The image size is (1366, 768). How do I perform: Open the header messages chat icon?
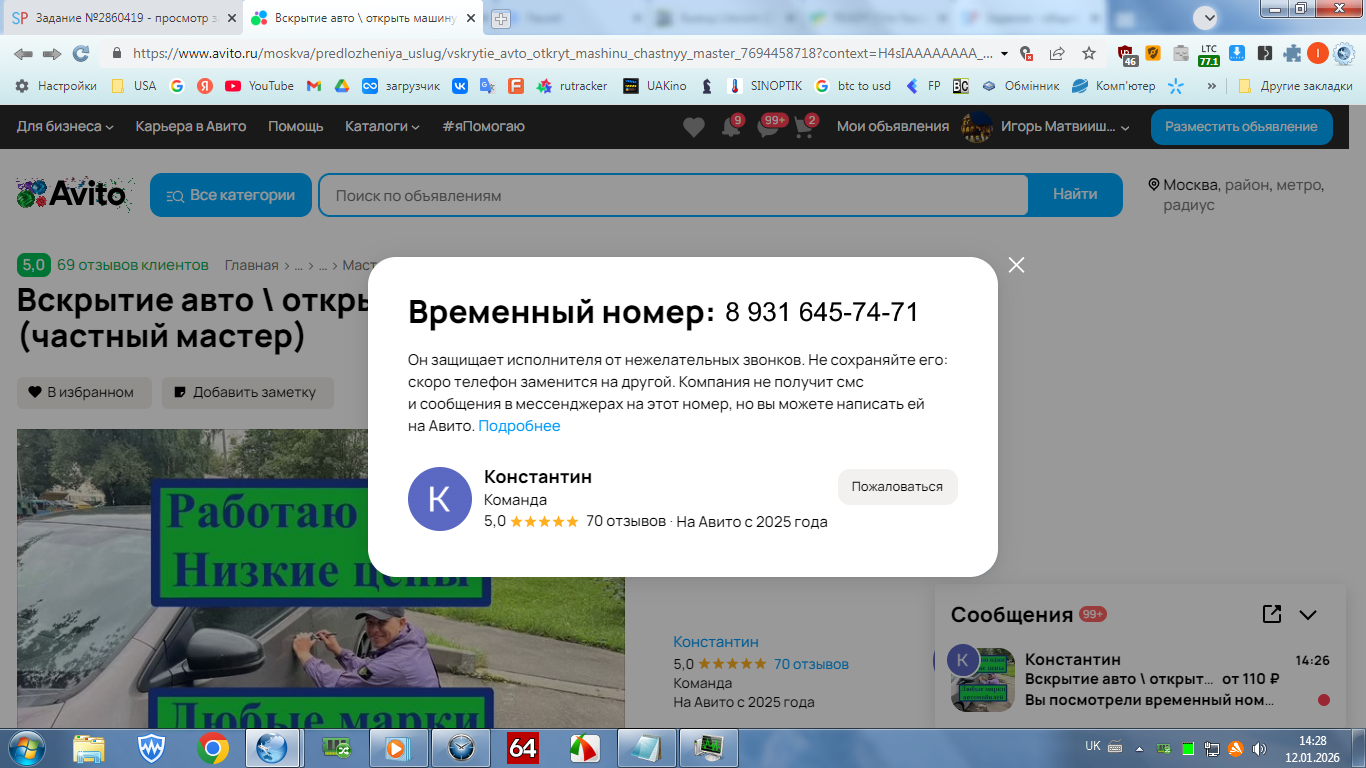click(768, 127)
